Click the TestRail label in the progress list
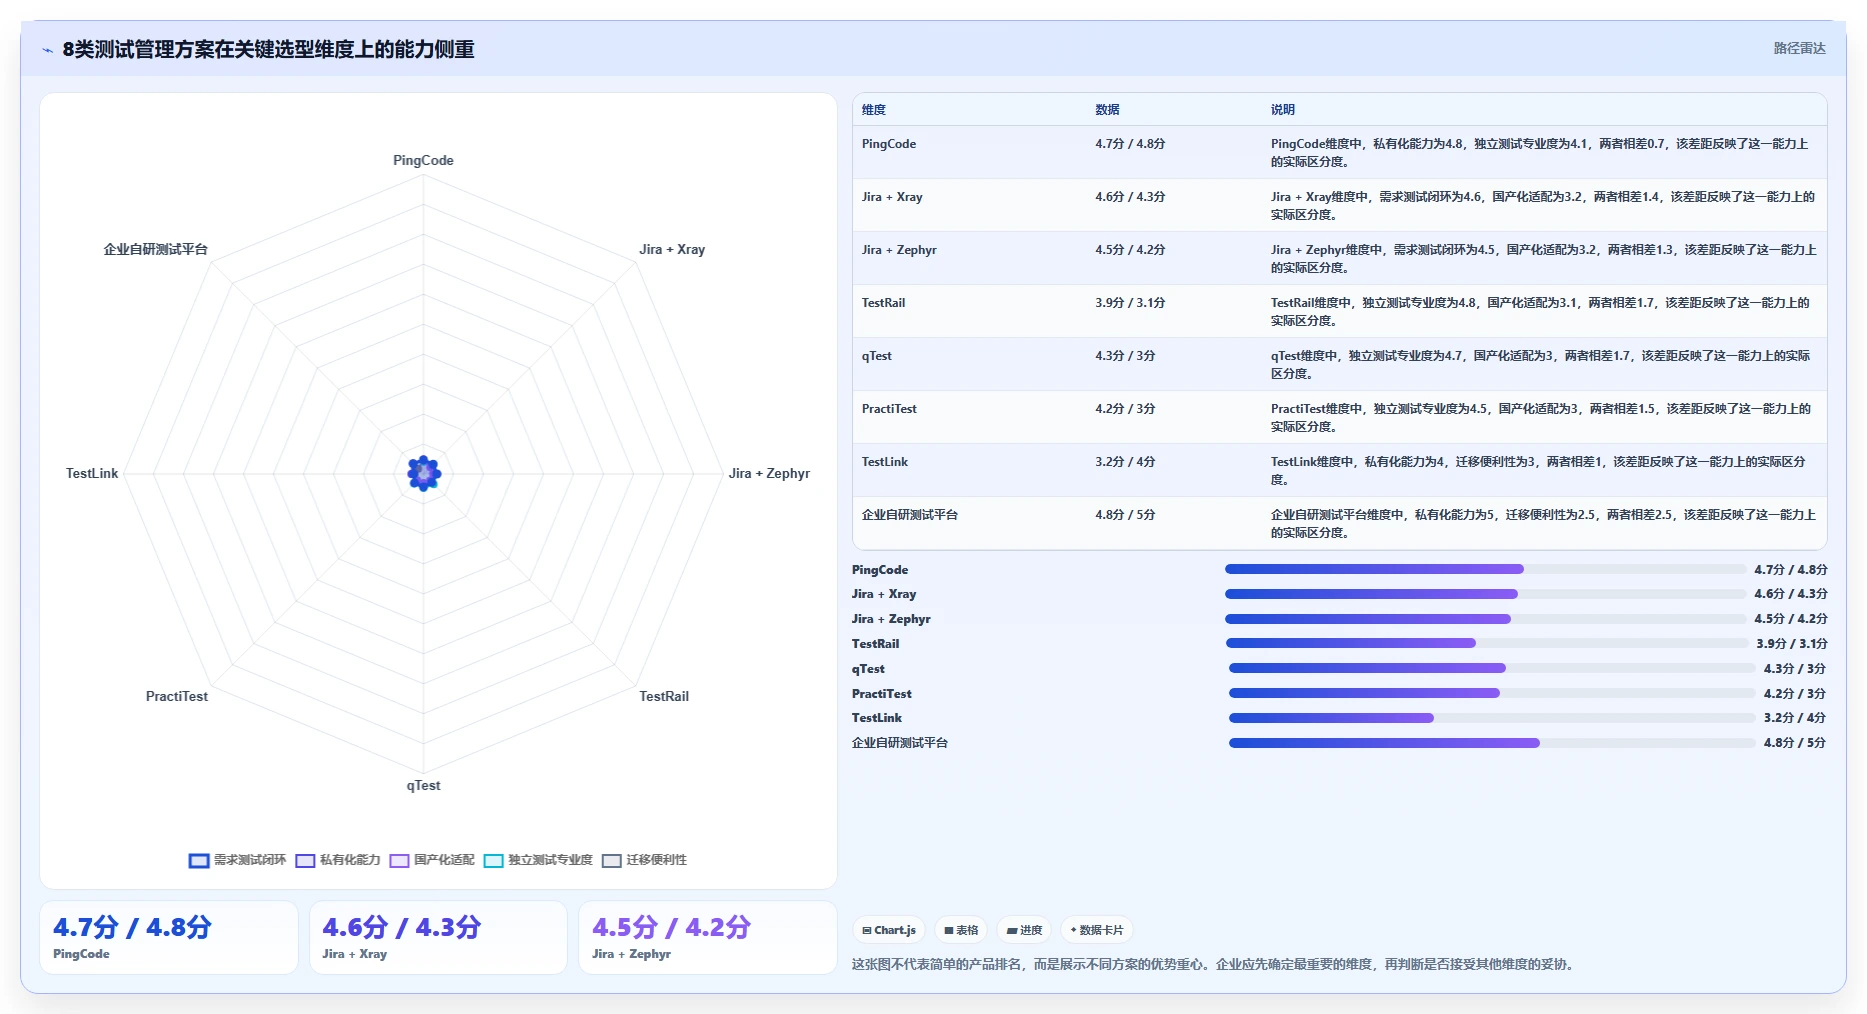Screen dimensions: 1867x1014 (x=875, y=644)
